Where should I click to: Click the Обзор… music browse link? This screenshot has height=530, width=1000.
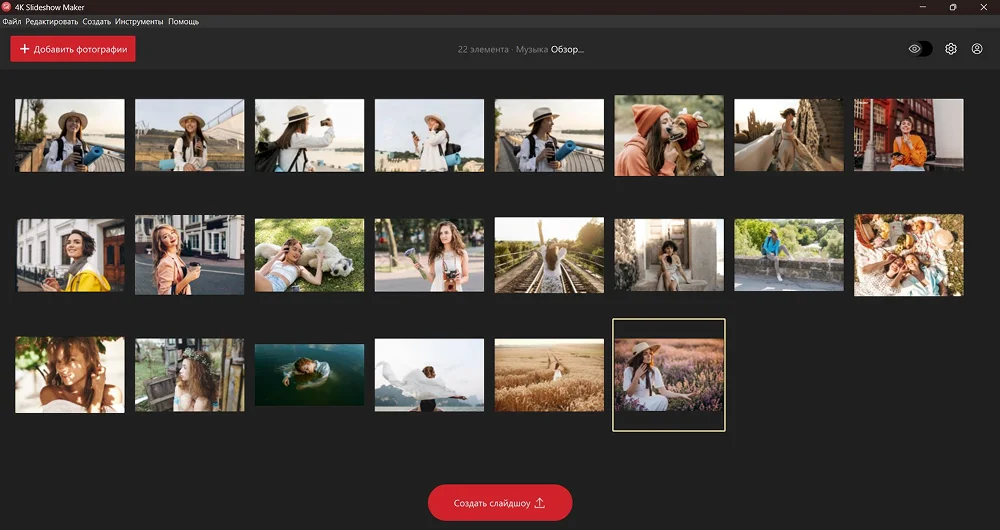pyautogui.click(x=567, y=49)
